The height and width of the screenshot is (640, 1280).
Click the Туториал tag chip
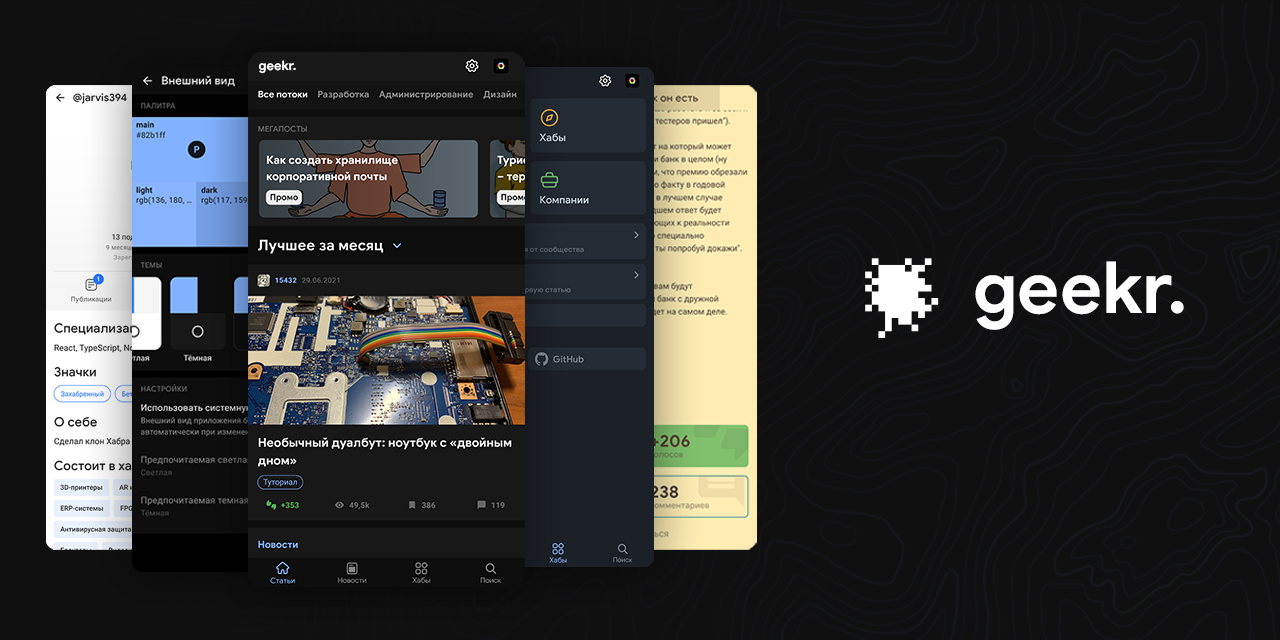tap(280, 482)
